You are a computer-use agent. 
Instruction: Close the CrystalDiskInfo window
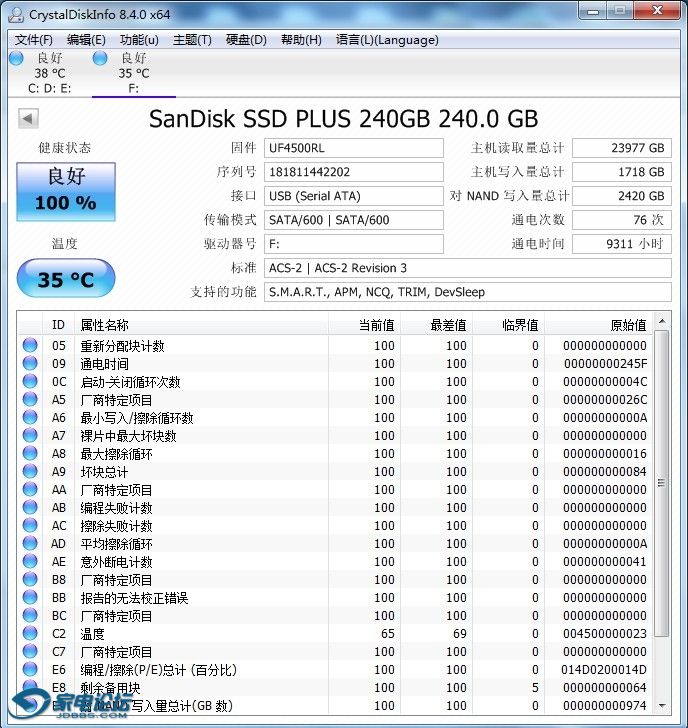click(657, 10)
